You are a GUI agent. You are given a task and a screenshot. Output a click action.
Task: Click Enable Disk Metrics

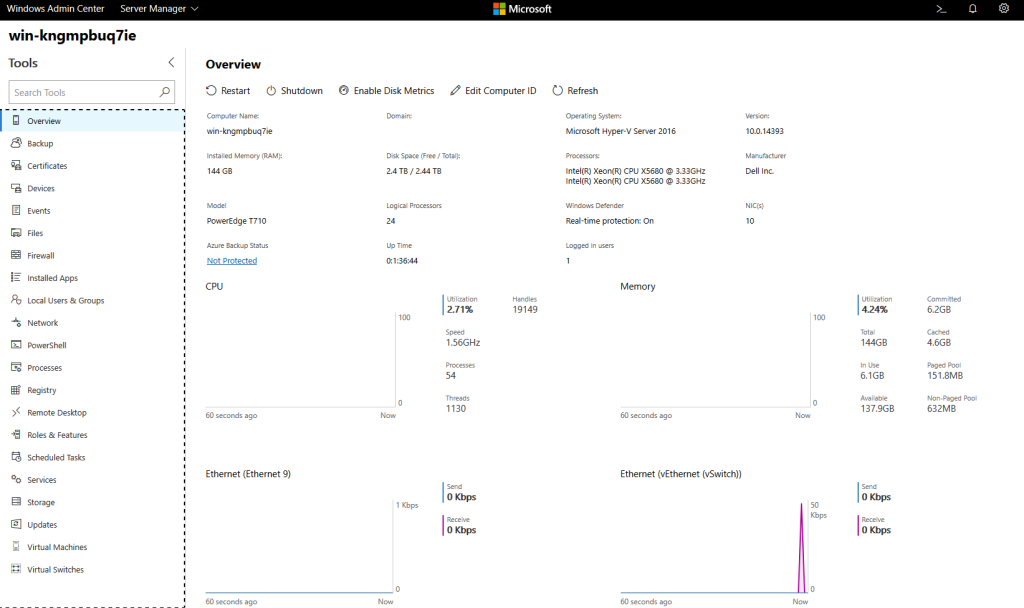(x=386, y=91)
